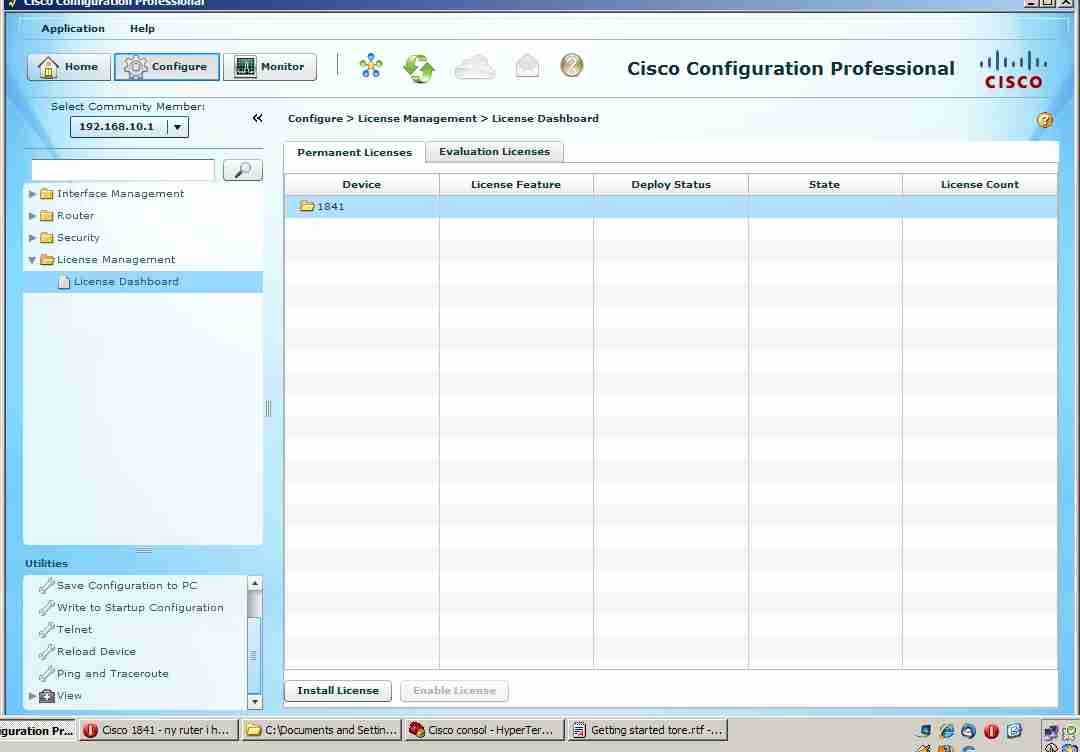Click the Cisco logo
The width and height of the screenshot is (1080, 752).
point(1013,69)
